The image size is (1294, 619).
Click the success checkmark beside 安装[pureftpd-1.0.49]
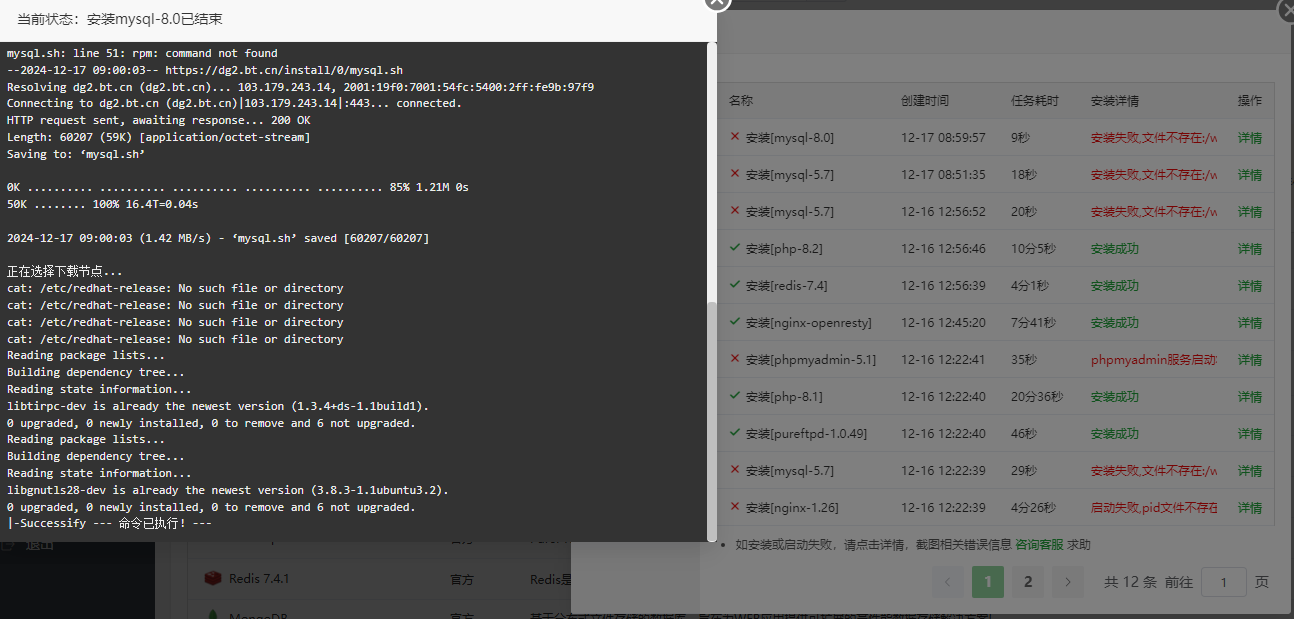pos(735,432)
